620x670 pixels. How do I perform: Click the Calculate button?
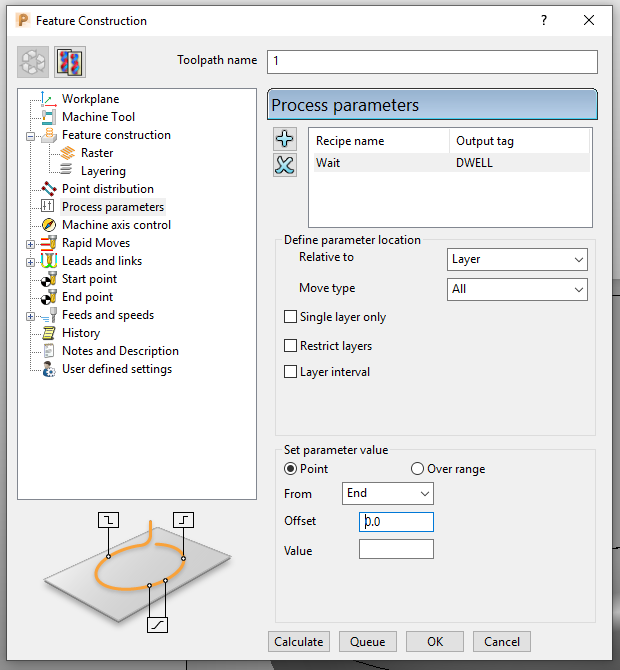click(x=299, y=642)
